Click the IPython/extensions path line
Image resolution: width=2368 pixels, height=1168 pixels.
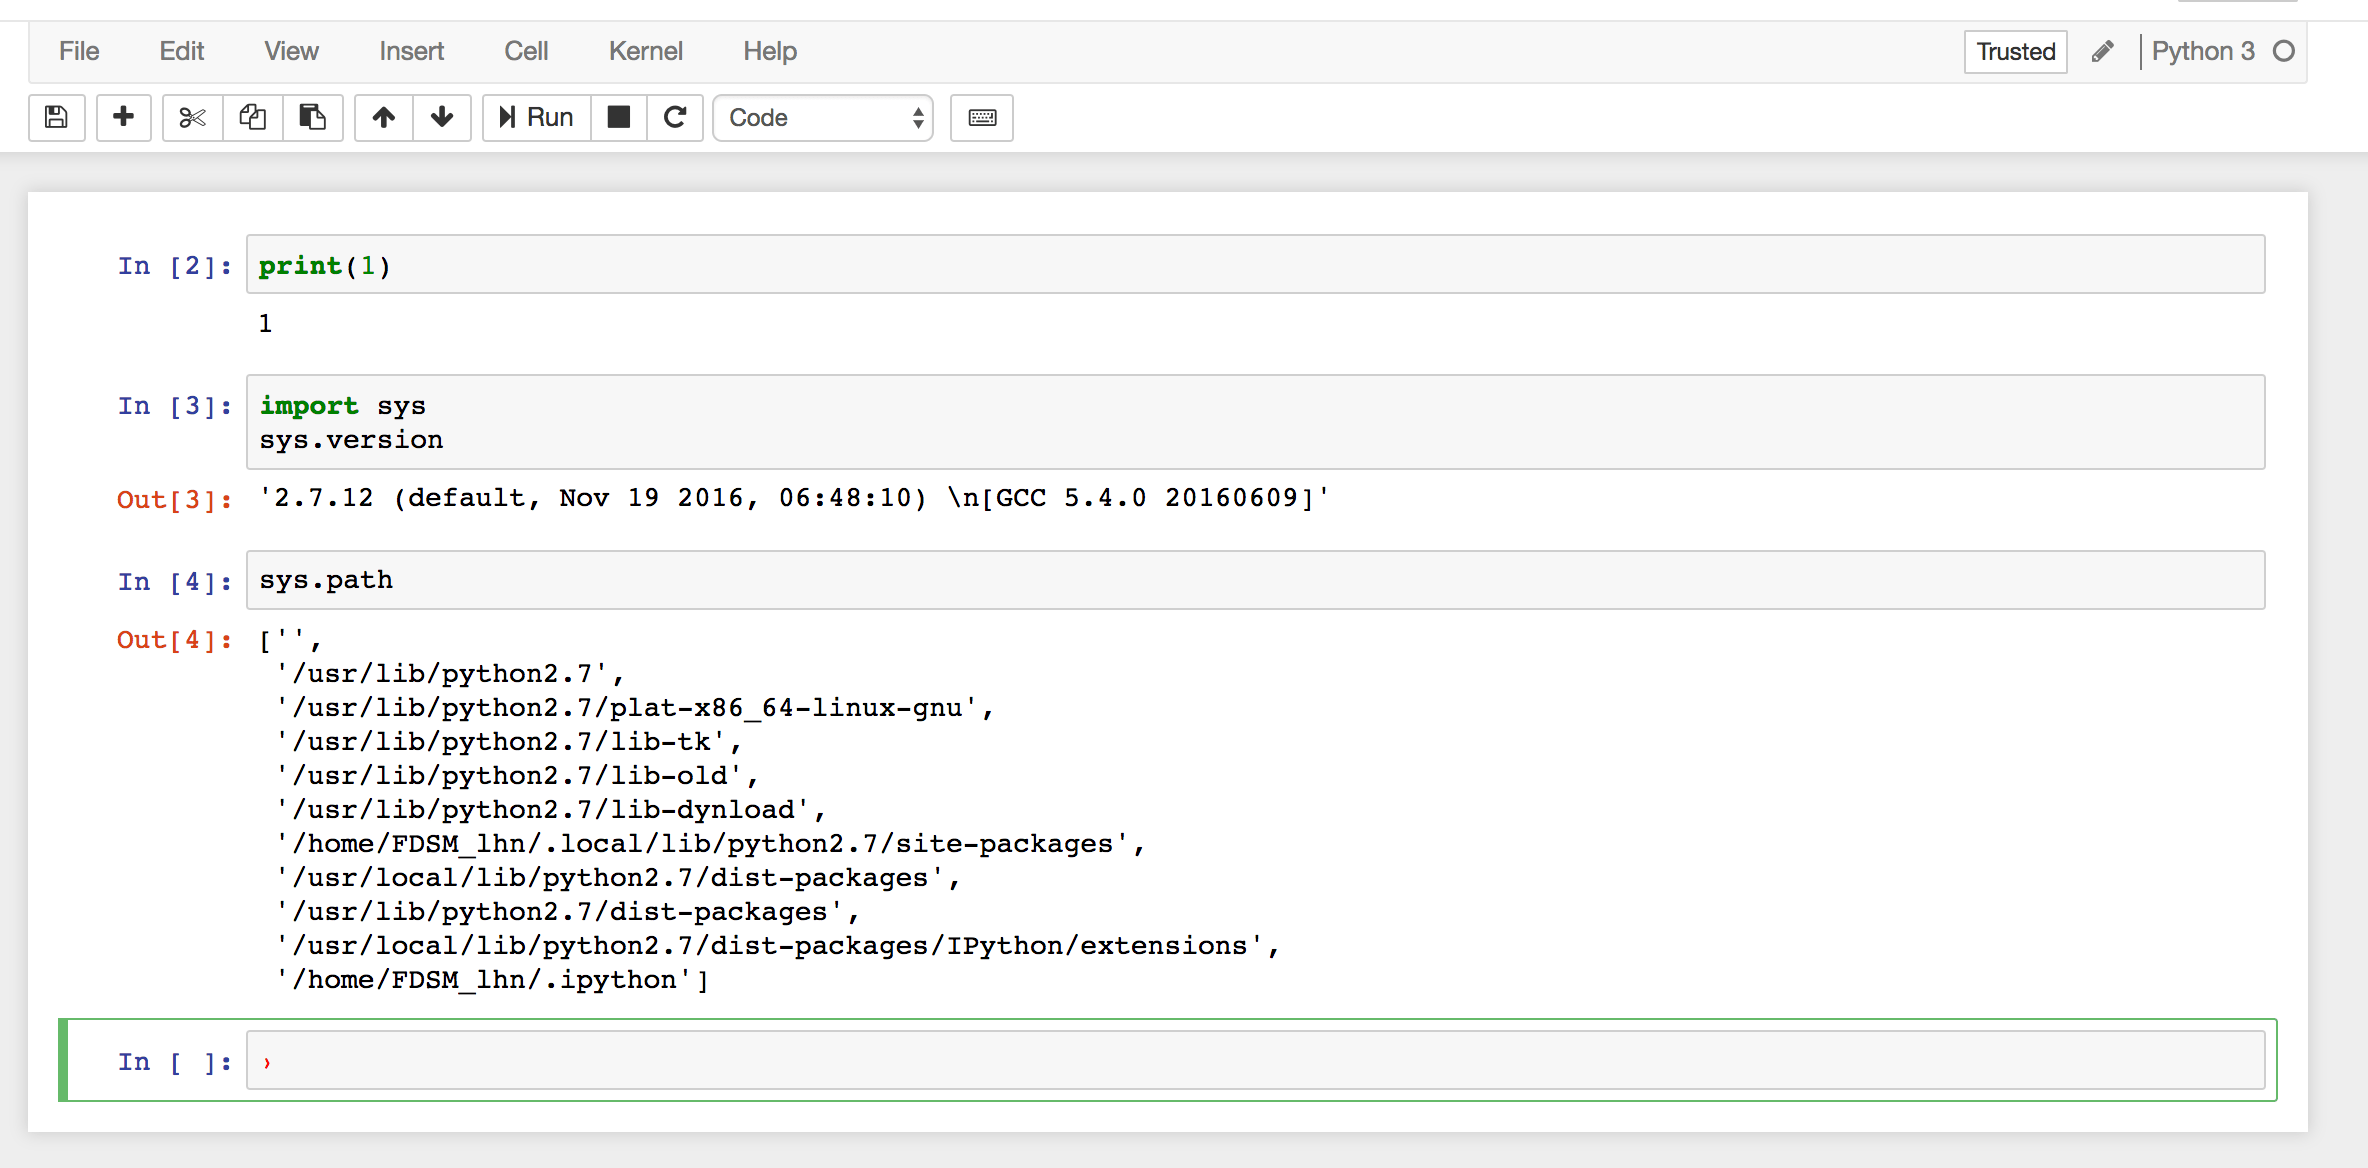pos(778,946)
